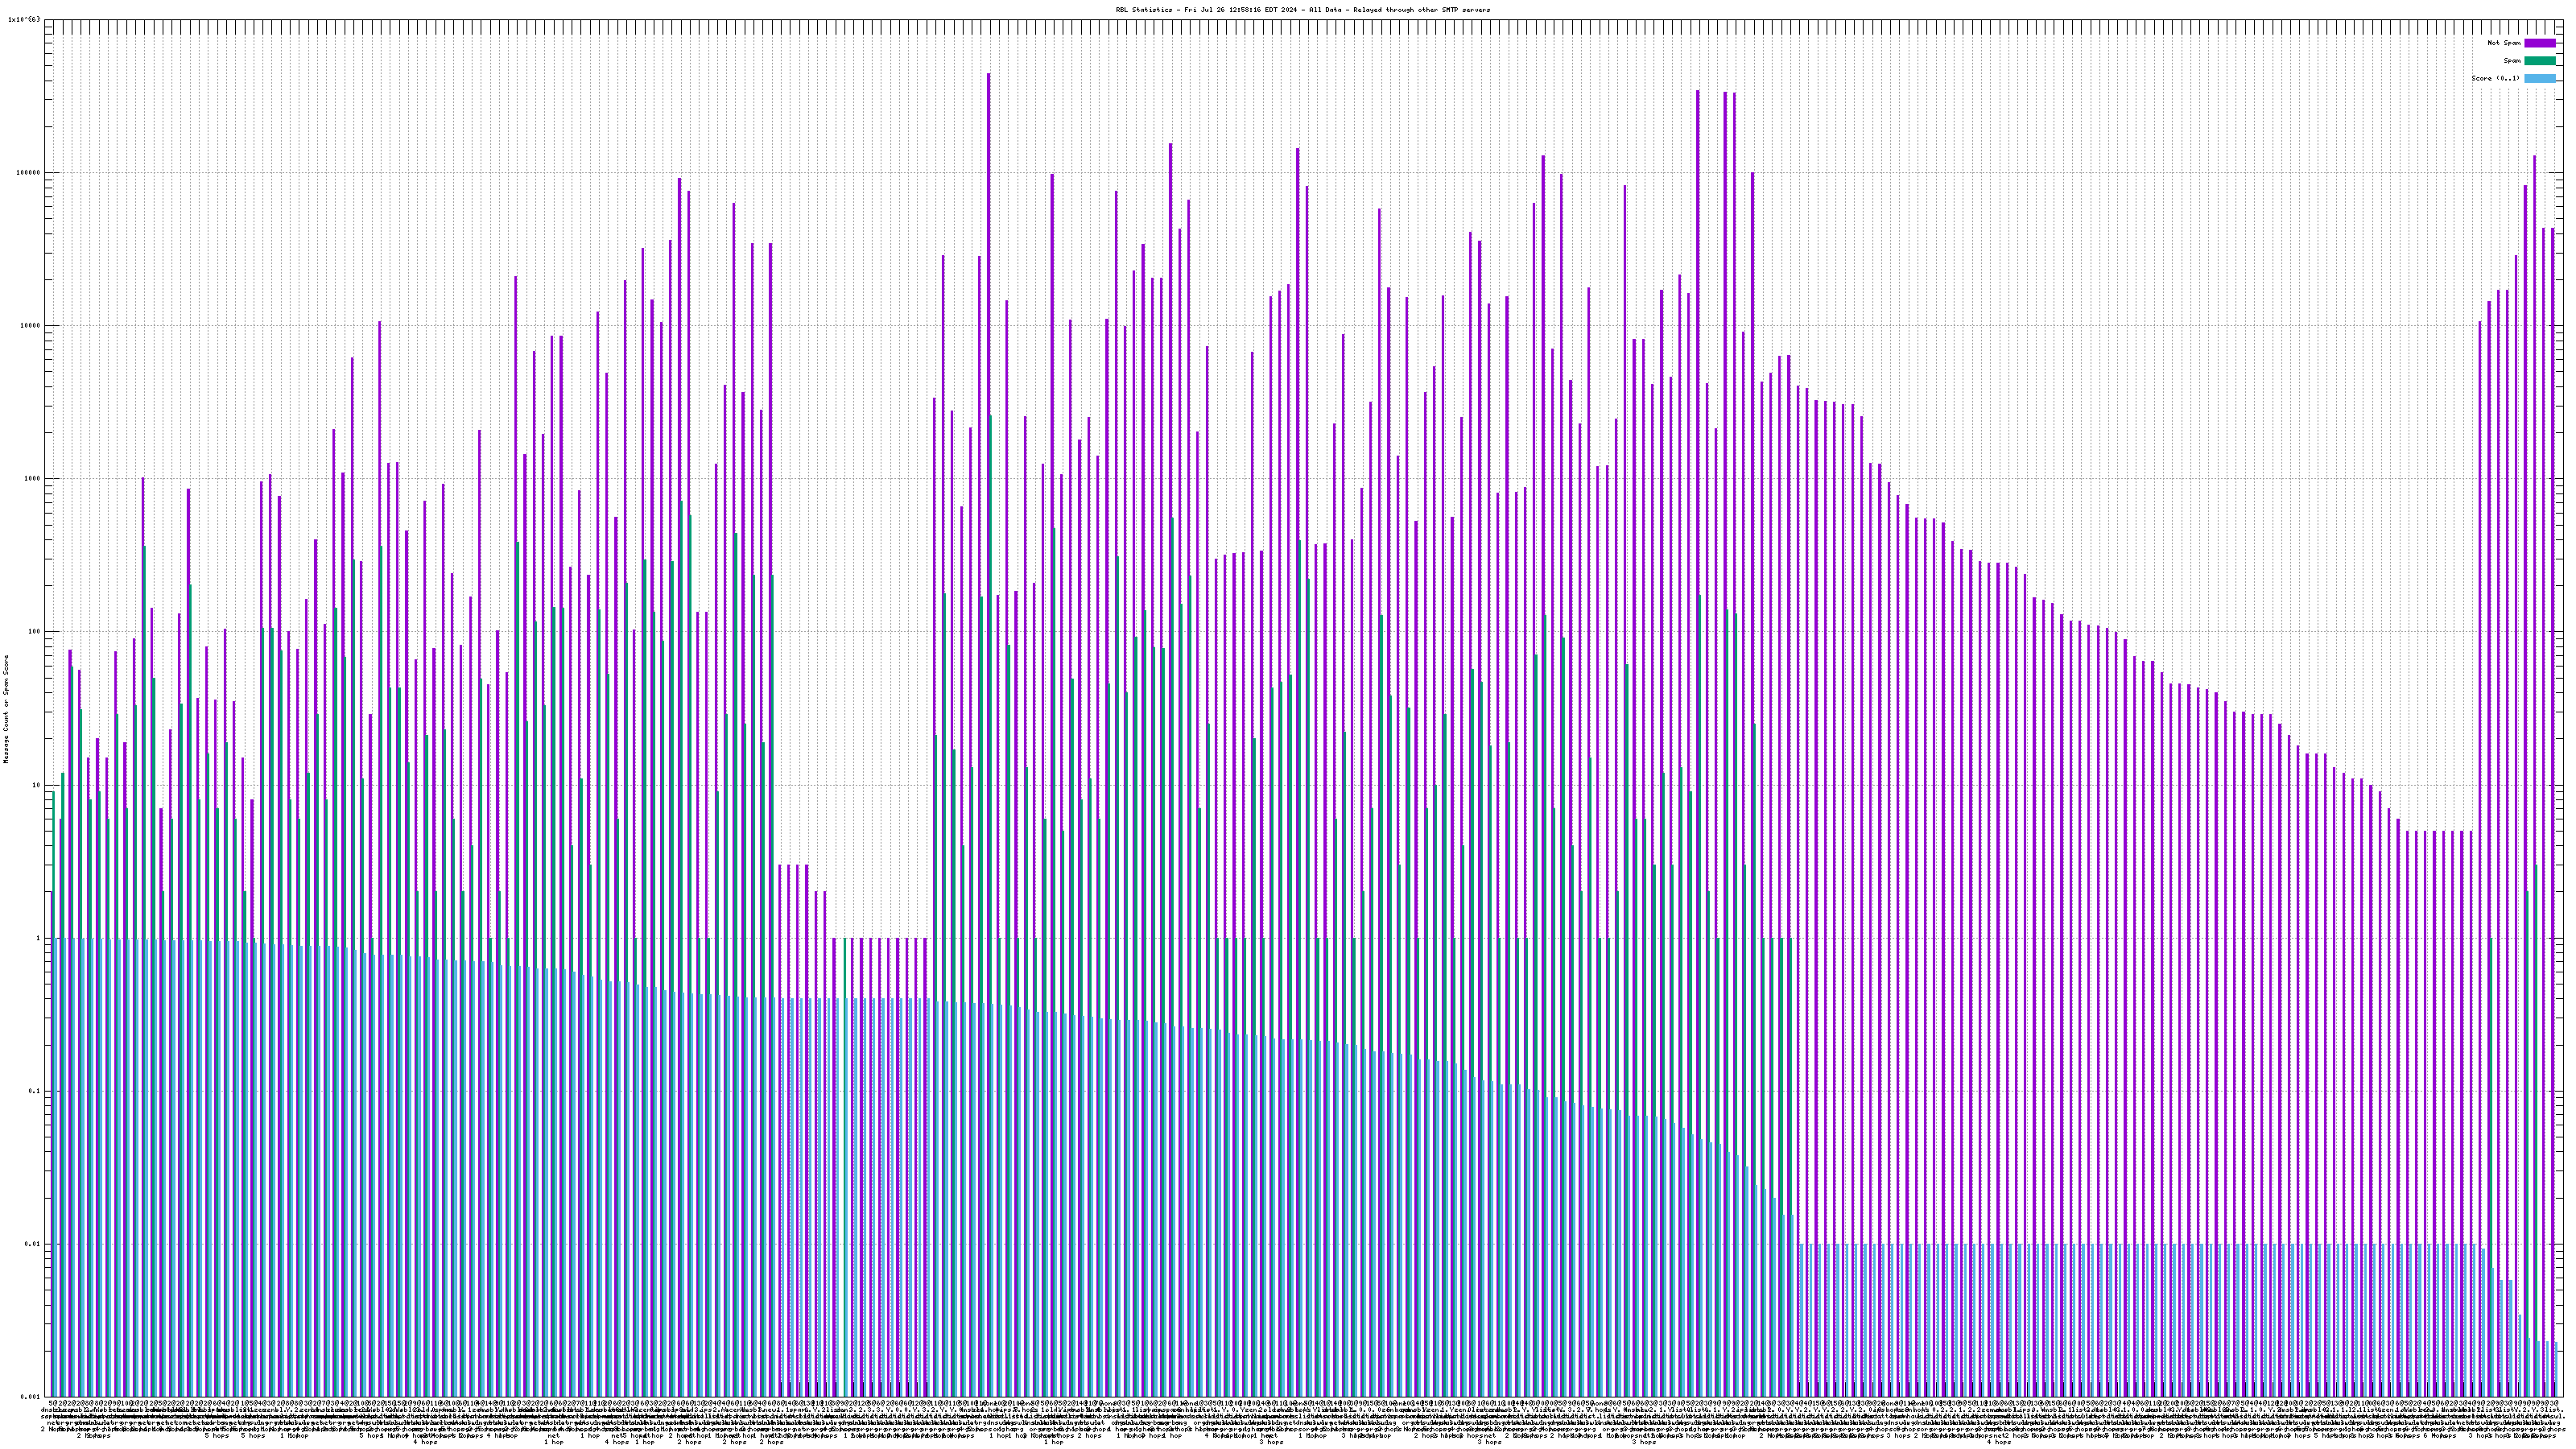Click the RBL Statistics chart title

1302,10
